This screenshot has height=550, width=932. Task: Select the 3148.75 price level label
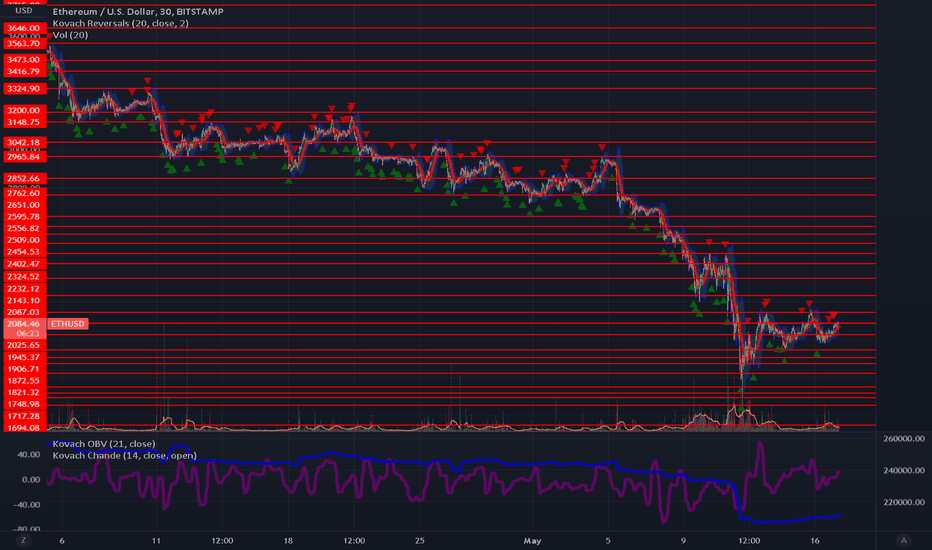(x=24, y=122)
